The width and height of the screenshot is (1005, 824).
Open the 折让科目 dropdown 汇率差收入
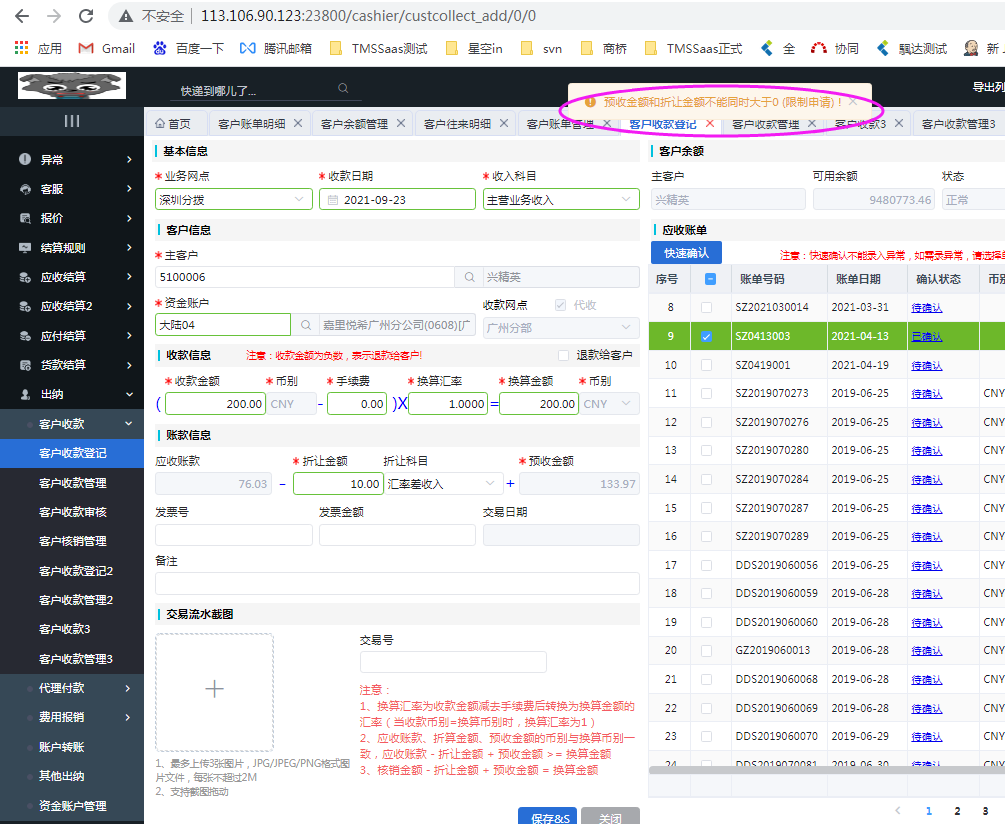pos(442,484)
